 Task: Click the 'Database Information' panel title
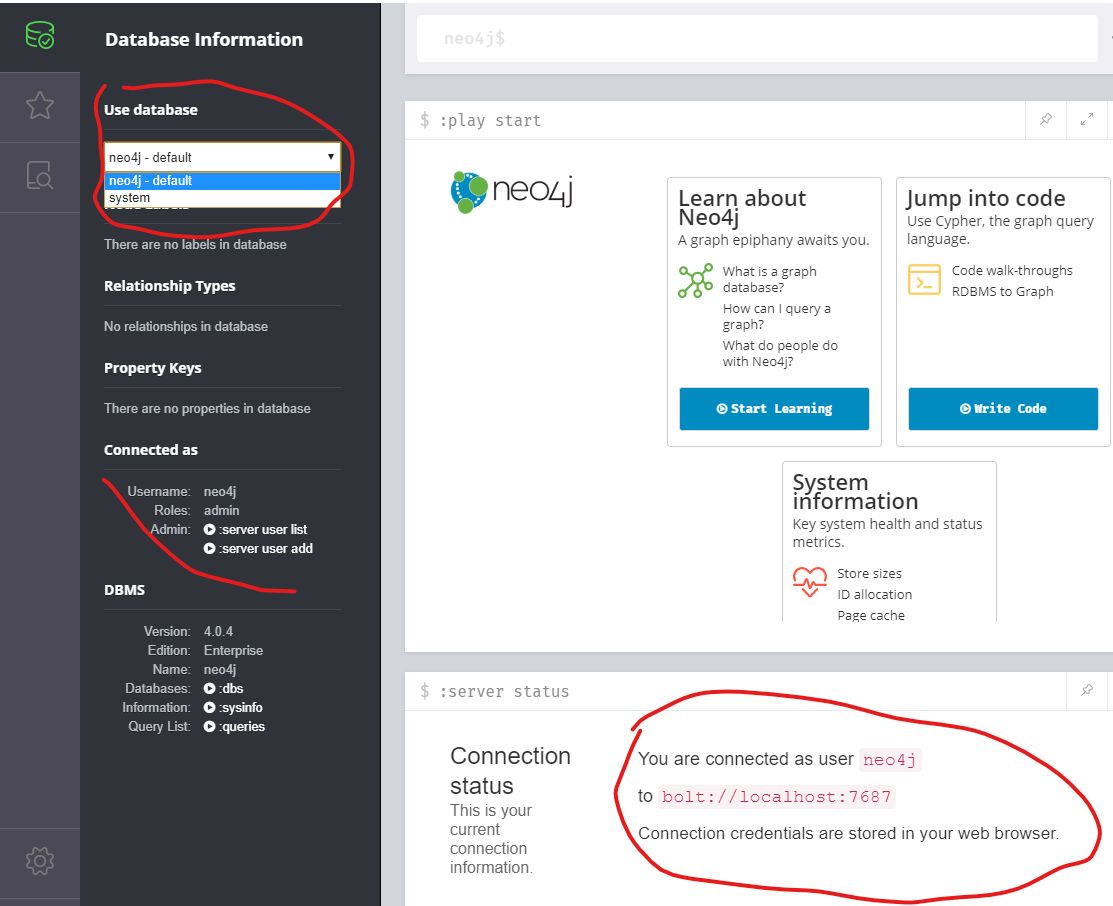coord(204,39)
